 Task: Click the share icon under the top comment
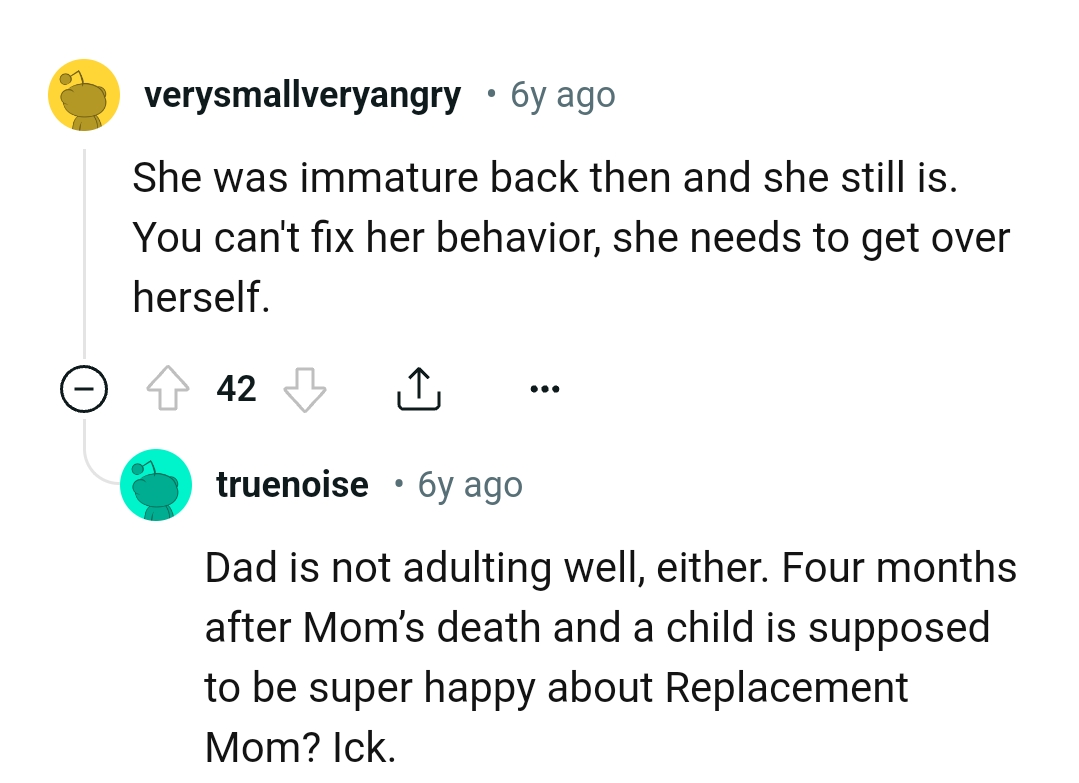point(419,389)
